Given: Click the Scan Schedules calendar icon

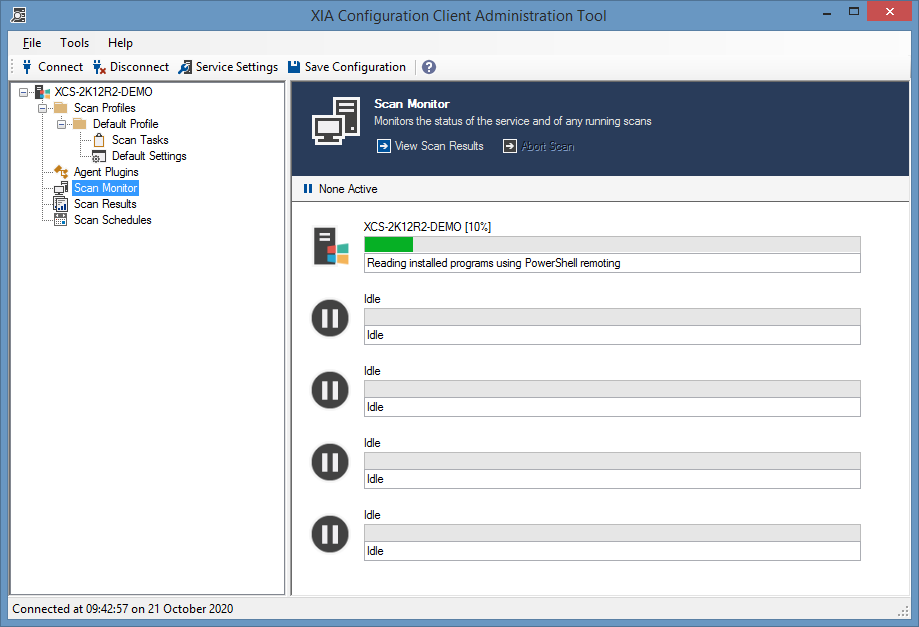Looking at the screenshot, I should [61, 220].
